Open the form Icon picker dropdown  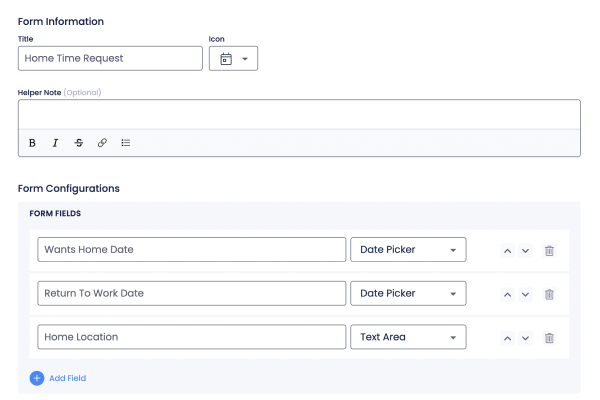point(233,59)
